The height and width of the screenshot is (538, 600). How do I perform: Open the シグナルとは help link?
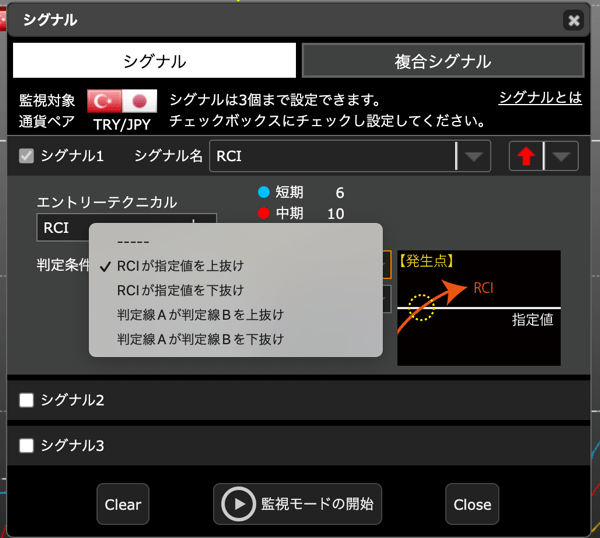coord(540,98)
